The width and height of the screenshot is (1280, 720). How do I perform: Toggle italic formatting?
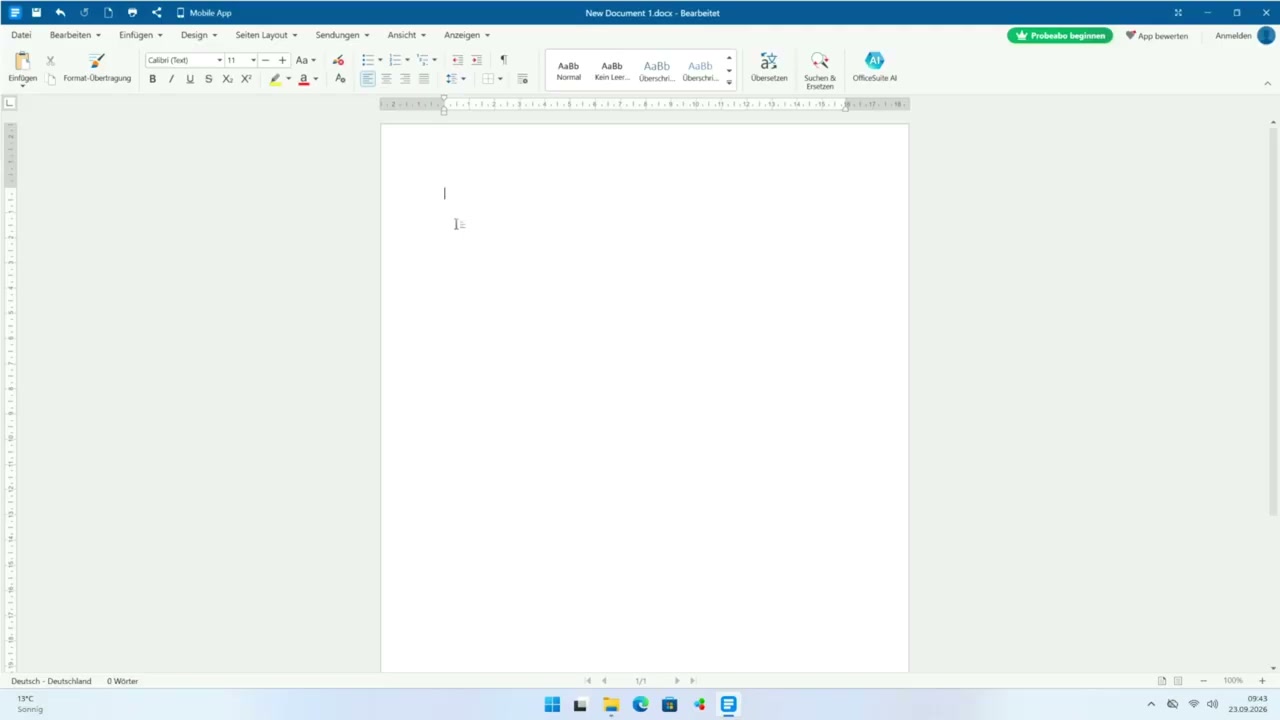point(171,79)
